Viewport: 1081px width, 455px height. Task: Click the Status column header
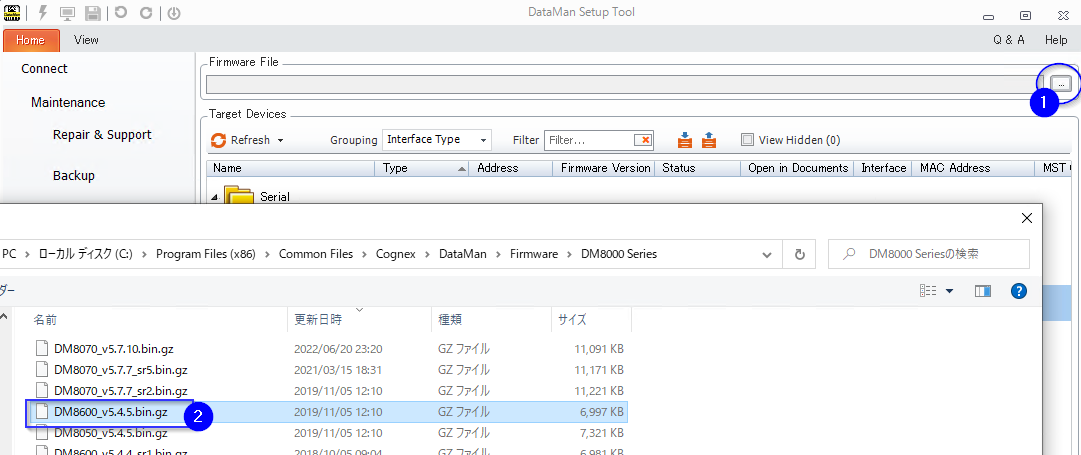(x=696, y=168)
